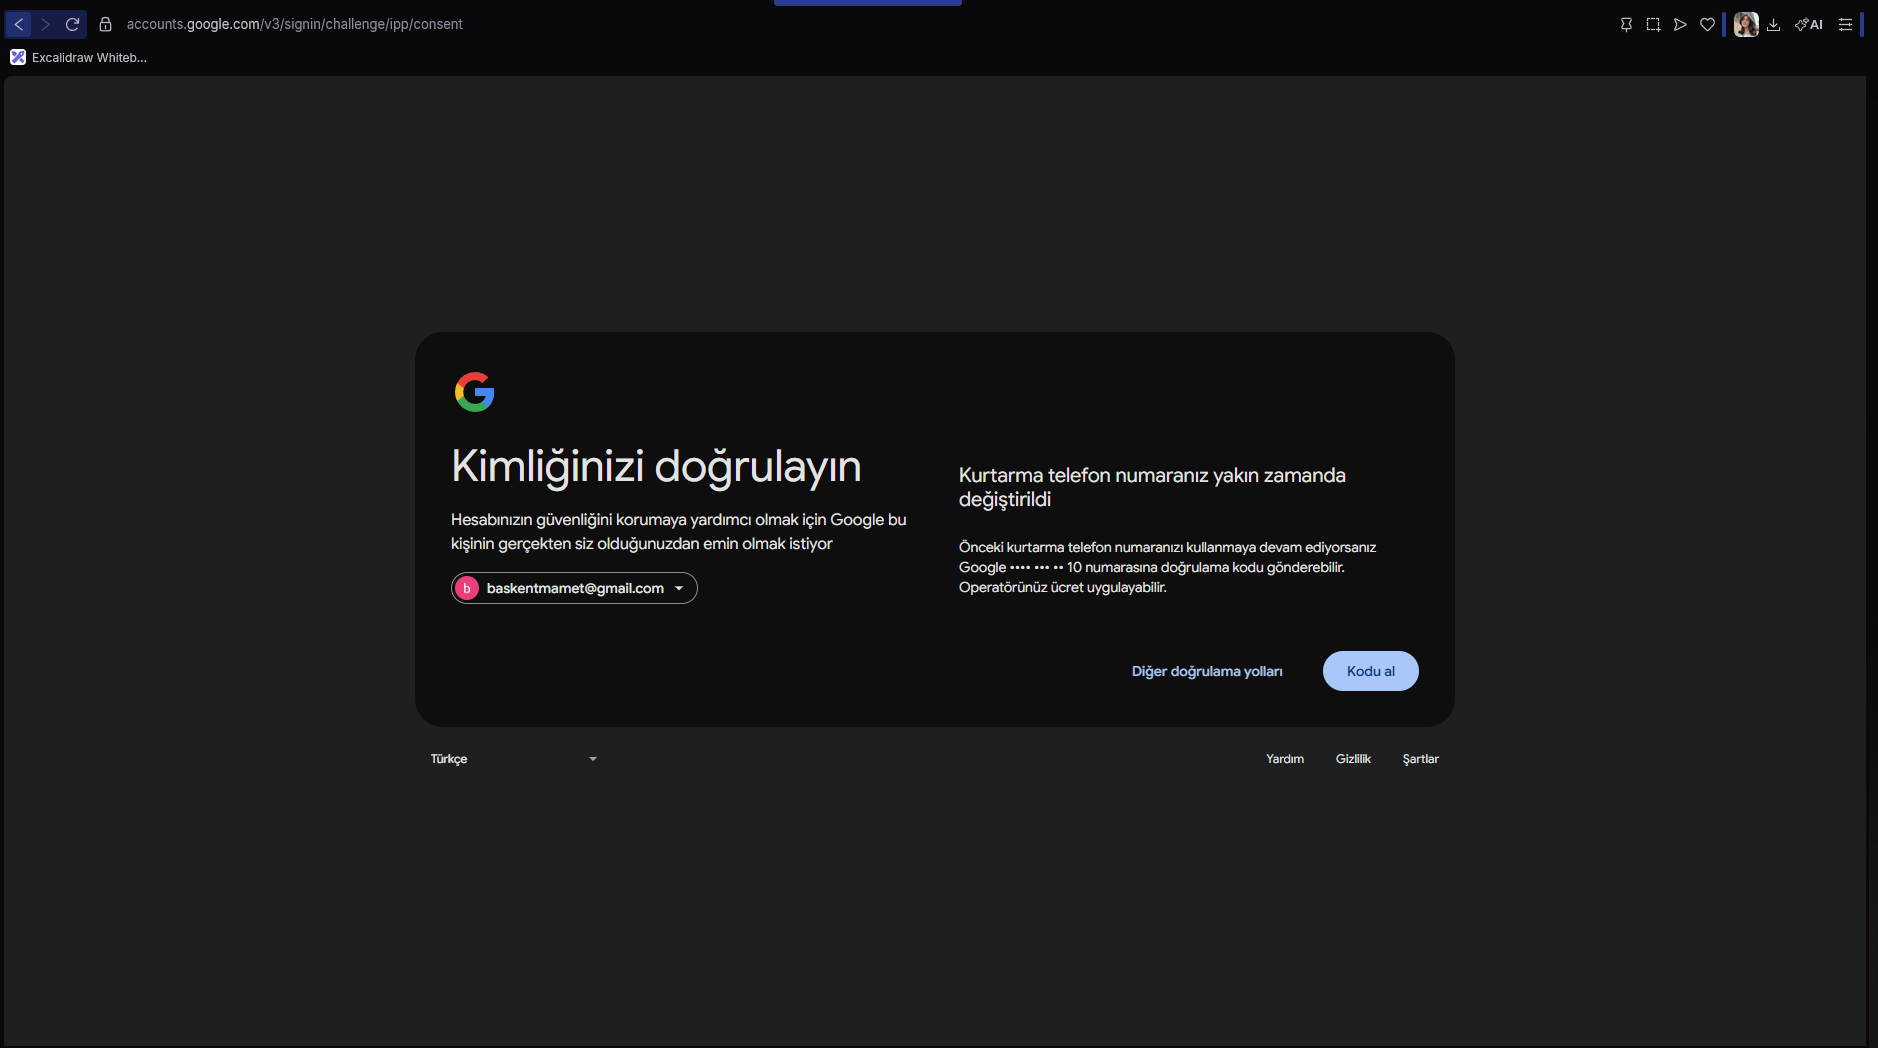This screenshot has height=1048, width=1878.
Task: Focus the address bar with accounts.google.com URL
Action: tap(294, 24)
